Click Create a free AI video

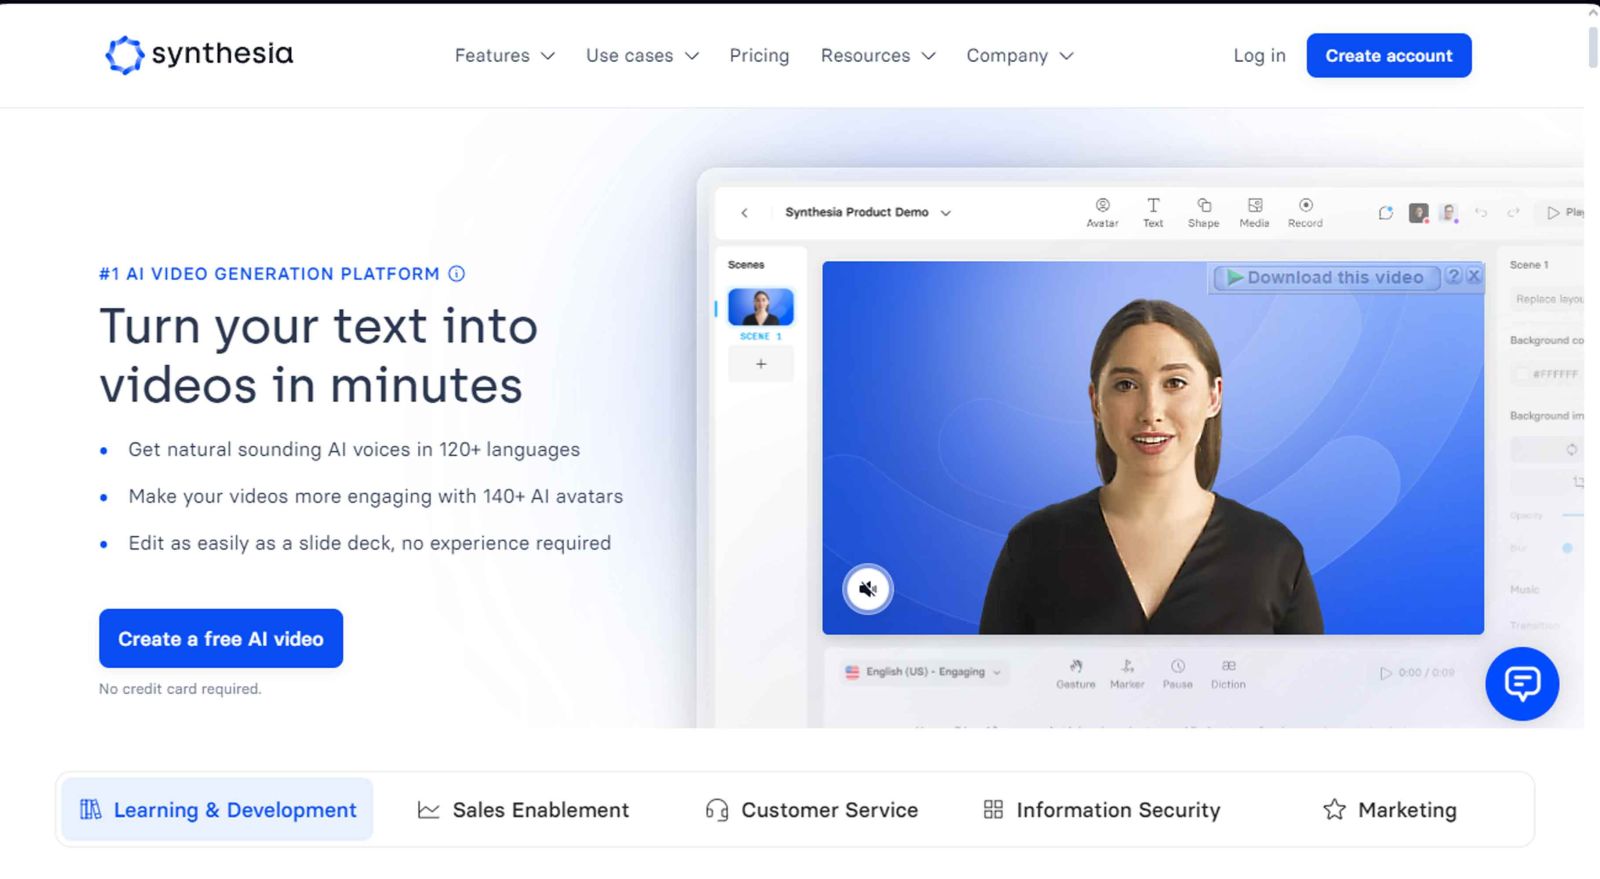[x=221, y=638]
